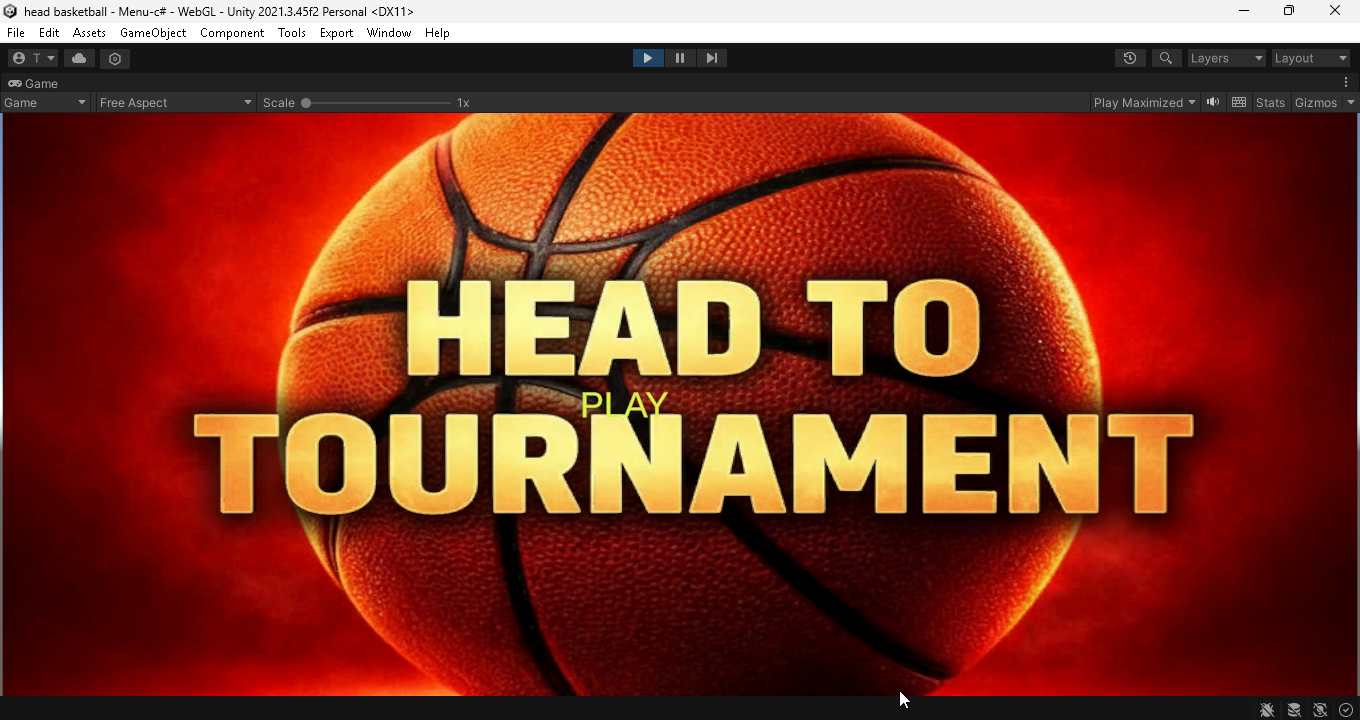
Task: Pause the game
Action: coord(680,58)
